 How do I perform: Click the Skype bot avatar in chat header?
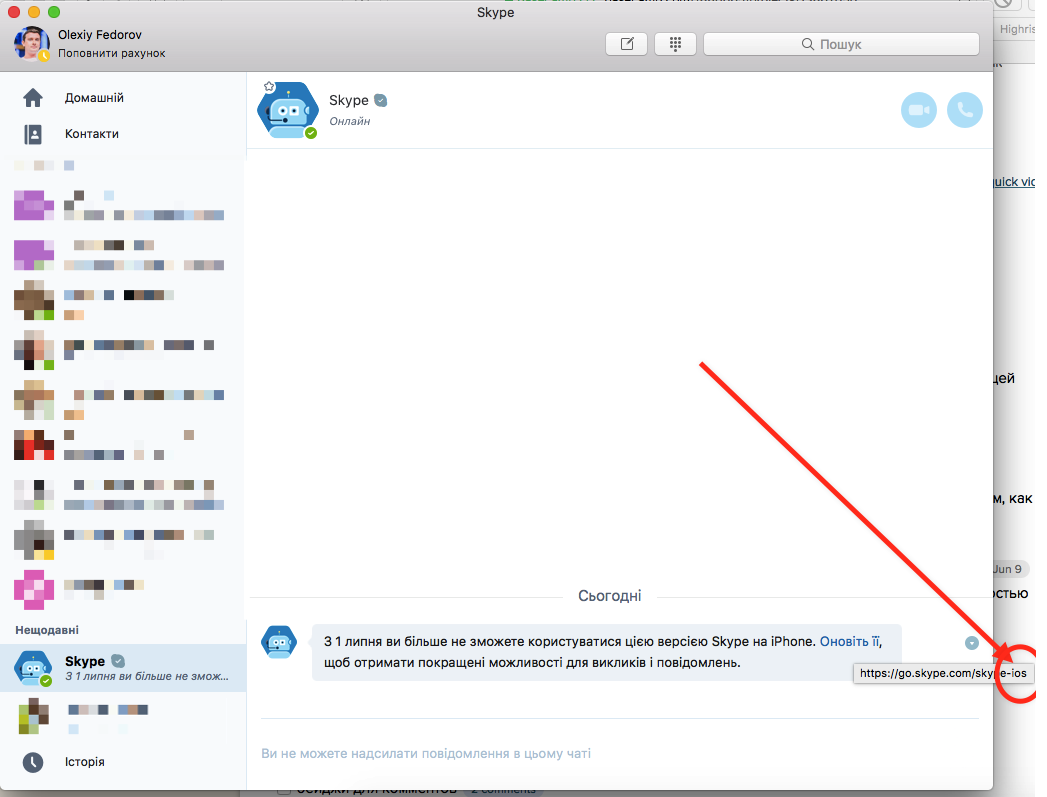288,110
